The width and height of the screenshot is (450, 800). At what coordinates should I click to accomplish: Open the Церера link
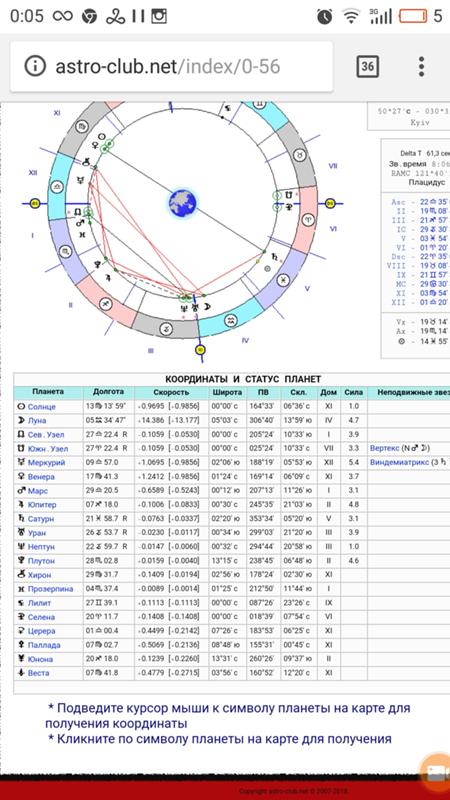(41, 631)
